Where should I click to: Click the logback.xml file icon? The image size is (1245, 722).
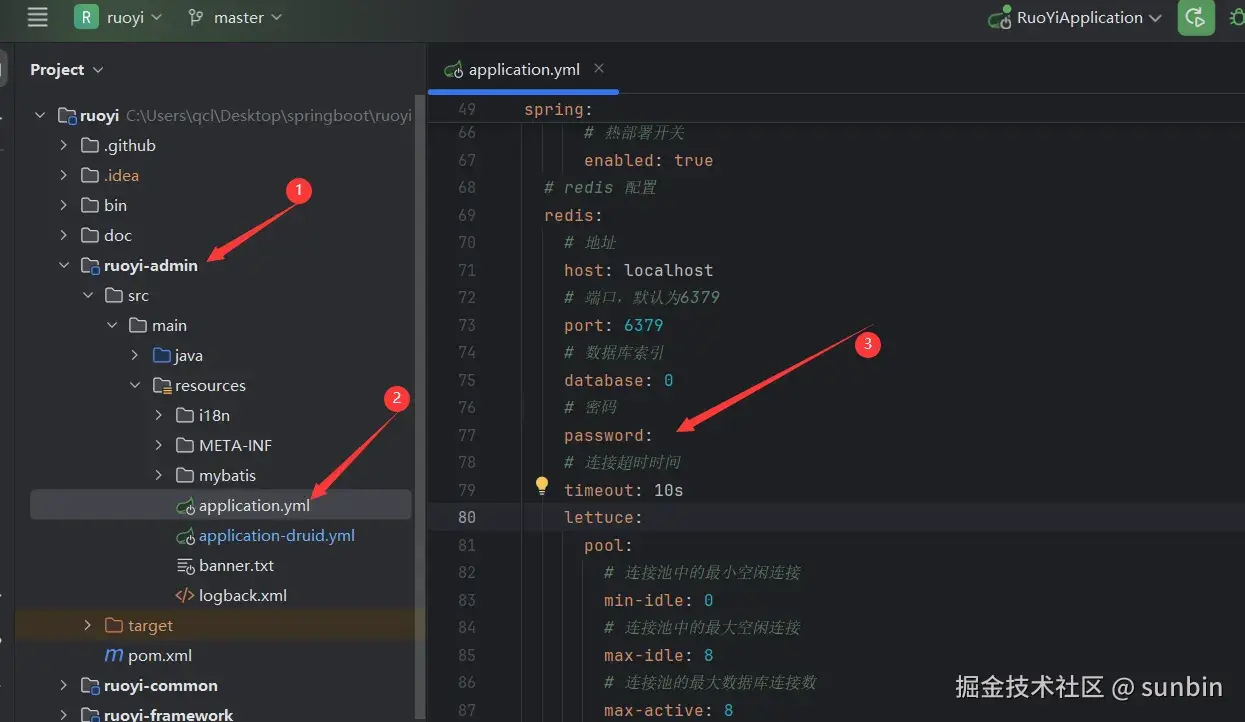click(x=185, y=595)
